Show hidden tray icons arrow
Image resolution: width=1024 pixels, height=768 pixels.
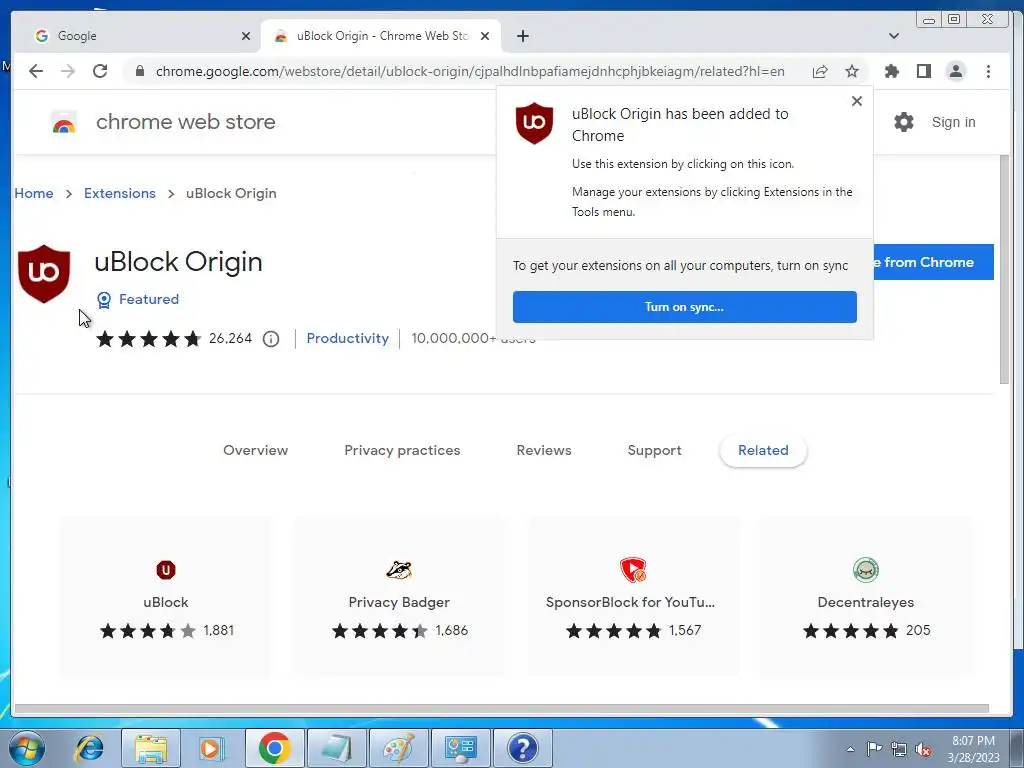pos(850,749)
